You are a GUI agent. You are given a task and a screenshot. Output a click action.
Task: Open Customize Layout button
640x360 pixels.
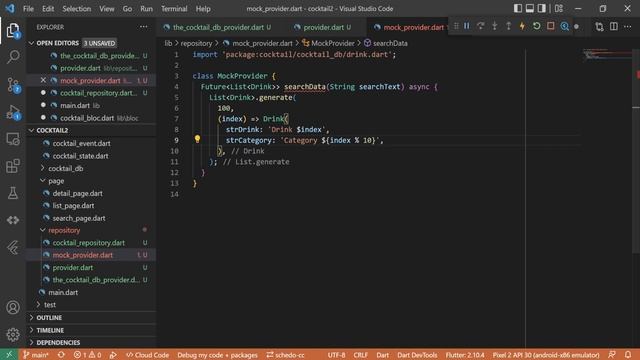point(559,9)
